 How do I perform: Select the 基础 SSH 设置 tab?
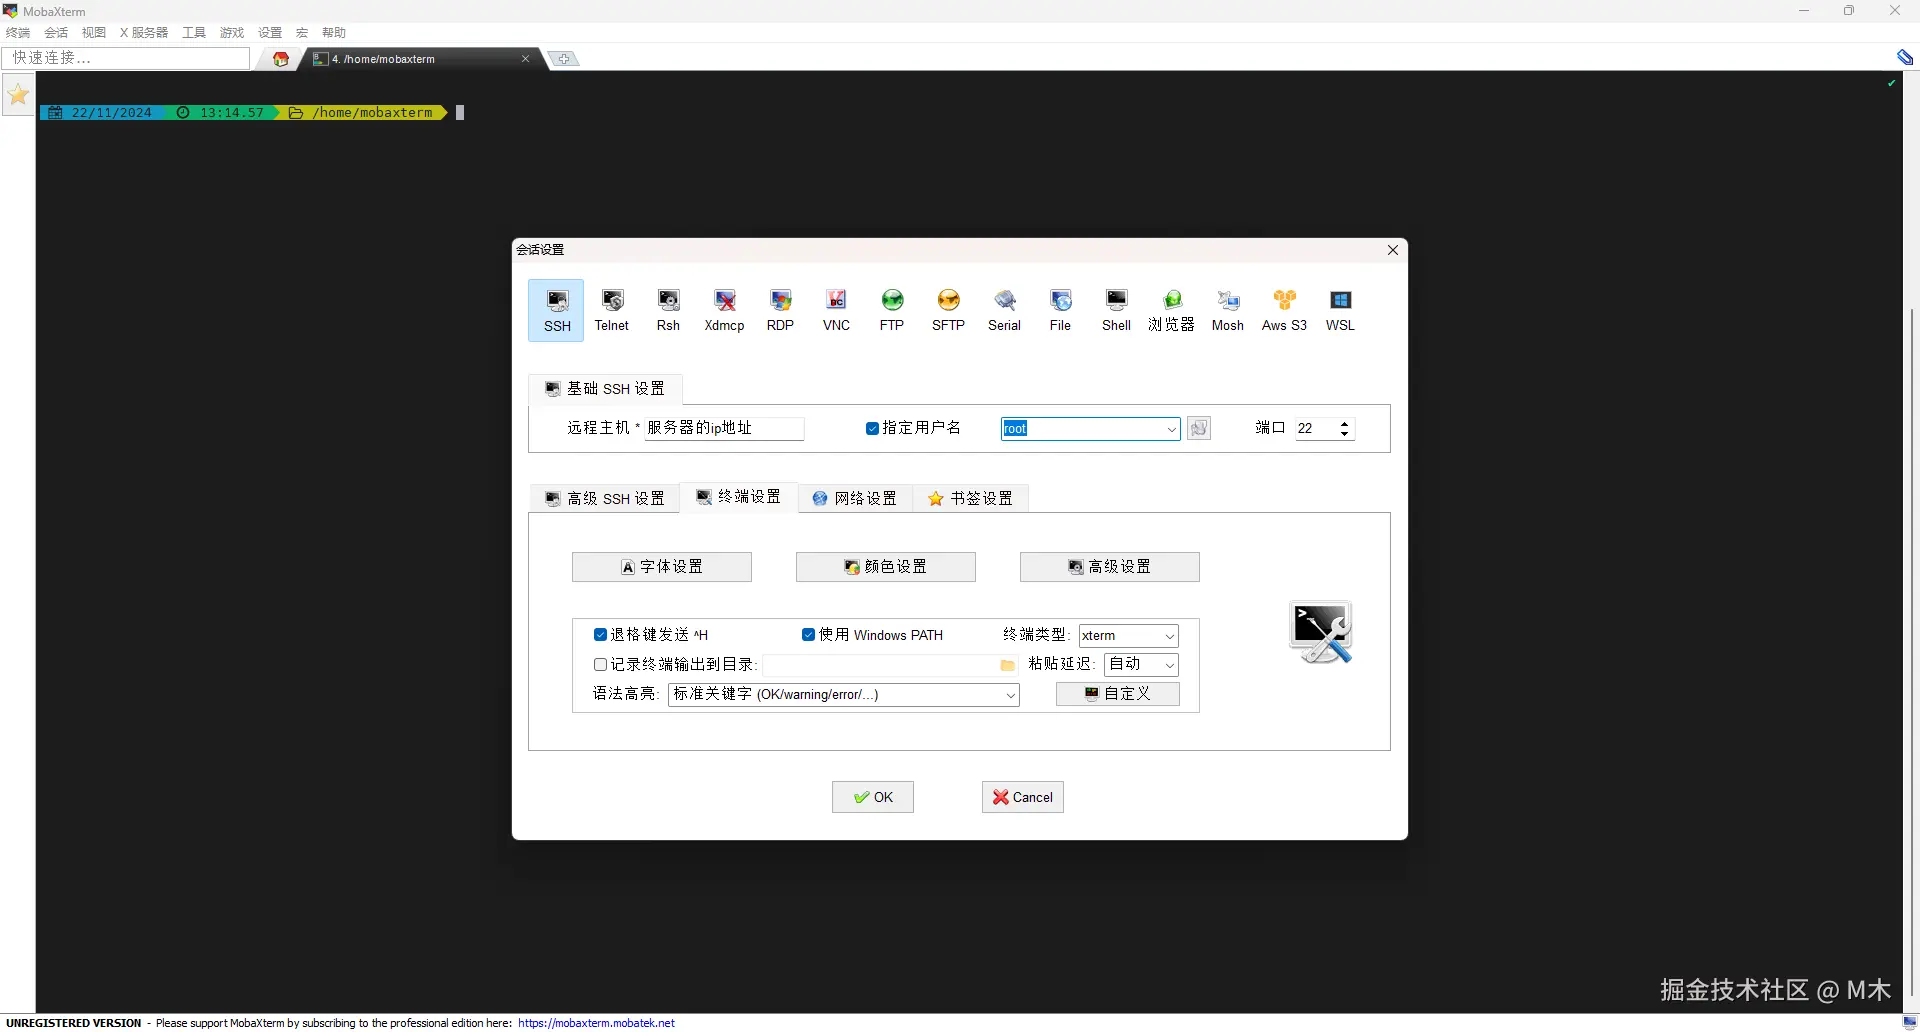point(605,388)
